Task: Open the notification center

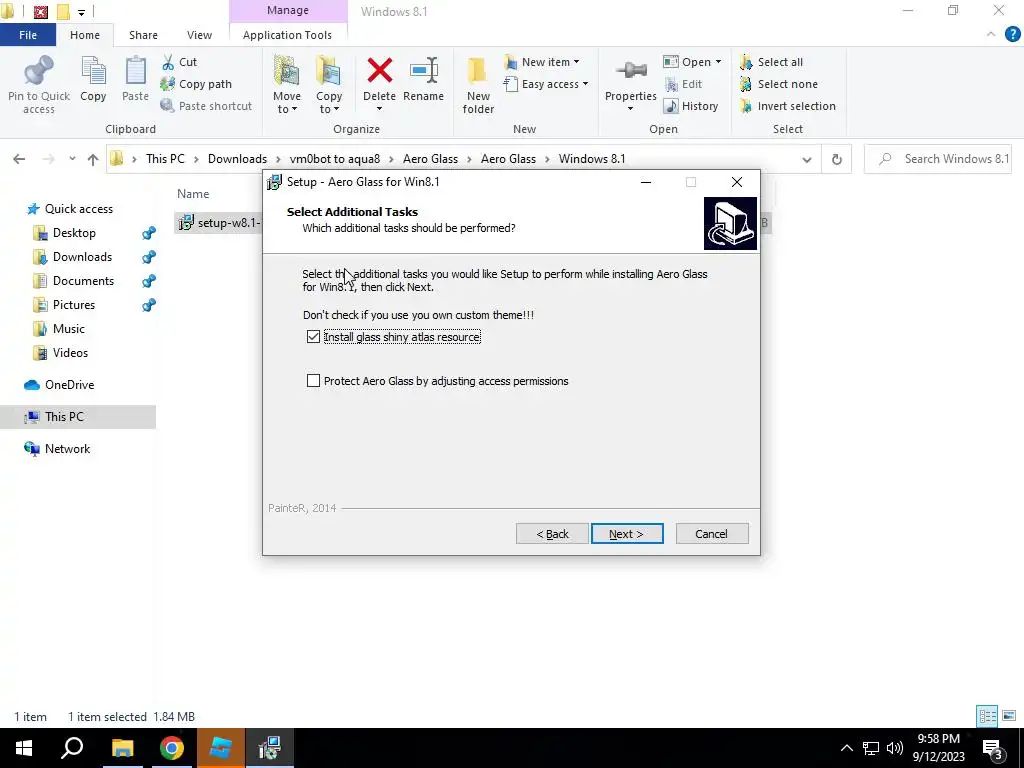Action: [993, 748]
